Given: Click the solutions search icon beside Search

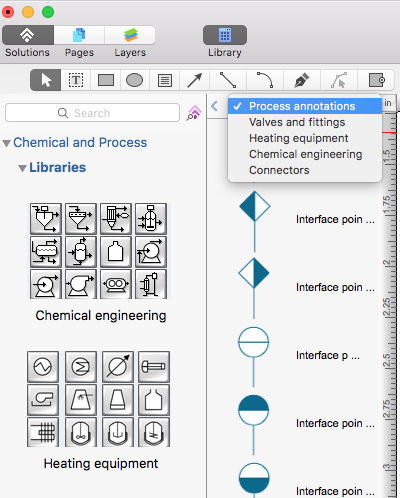Looking at the screenshot, I should pos(194,113).
